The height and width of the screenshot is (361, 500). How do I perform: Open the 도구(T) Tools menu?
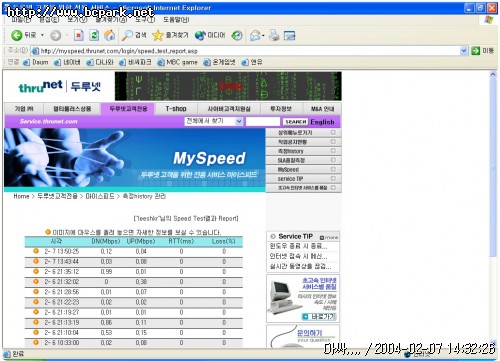(145, 20)
